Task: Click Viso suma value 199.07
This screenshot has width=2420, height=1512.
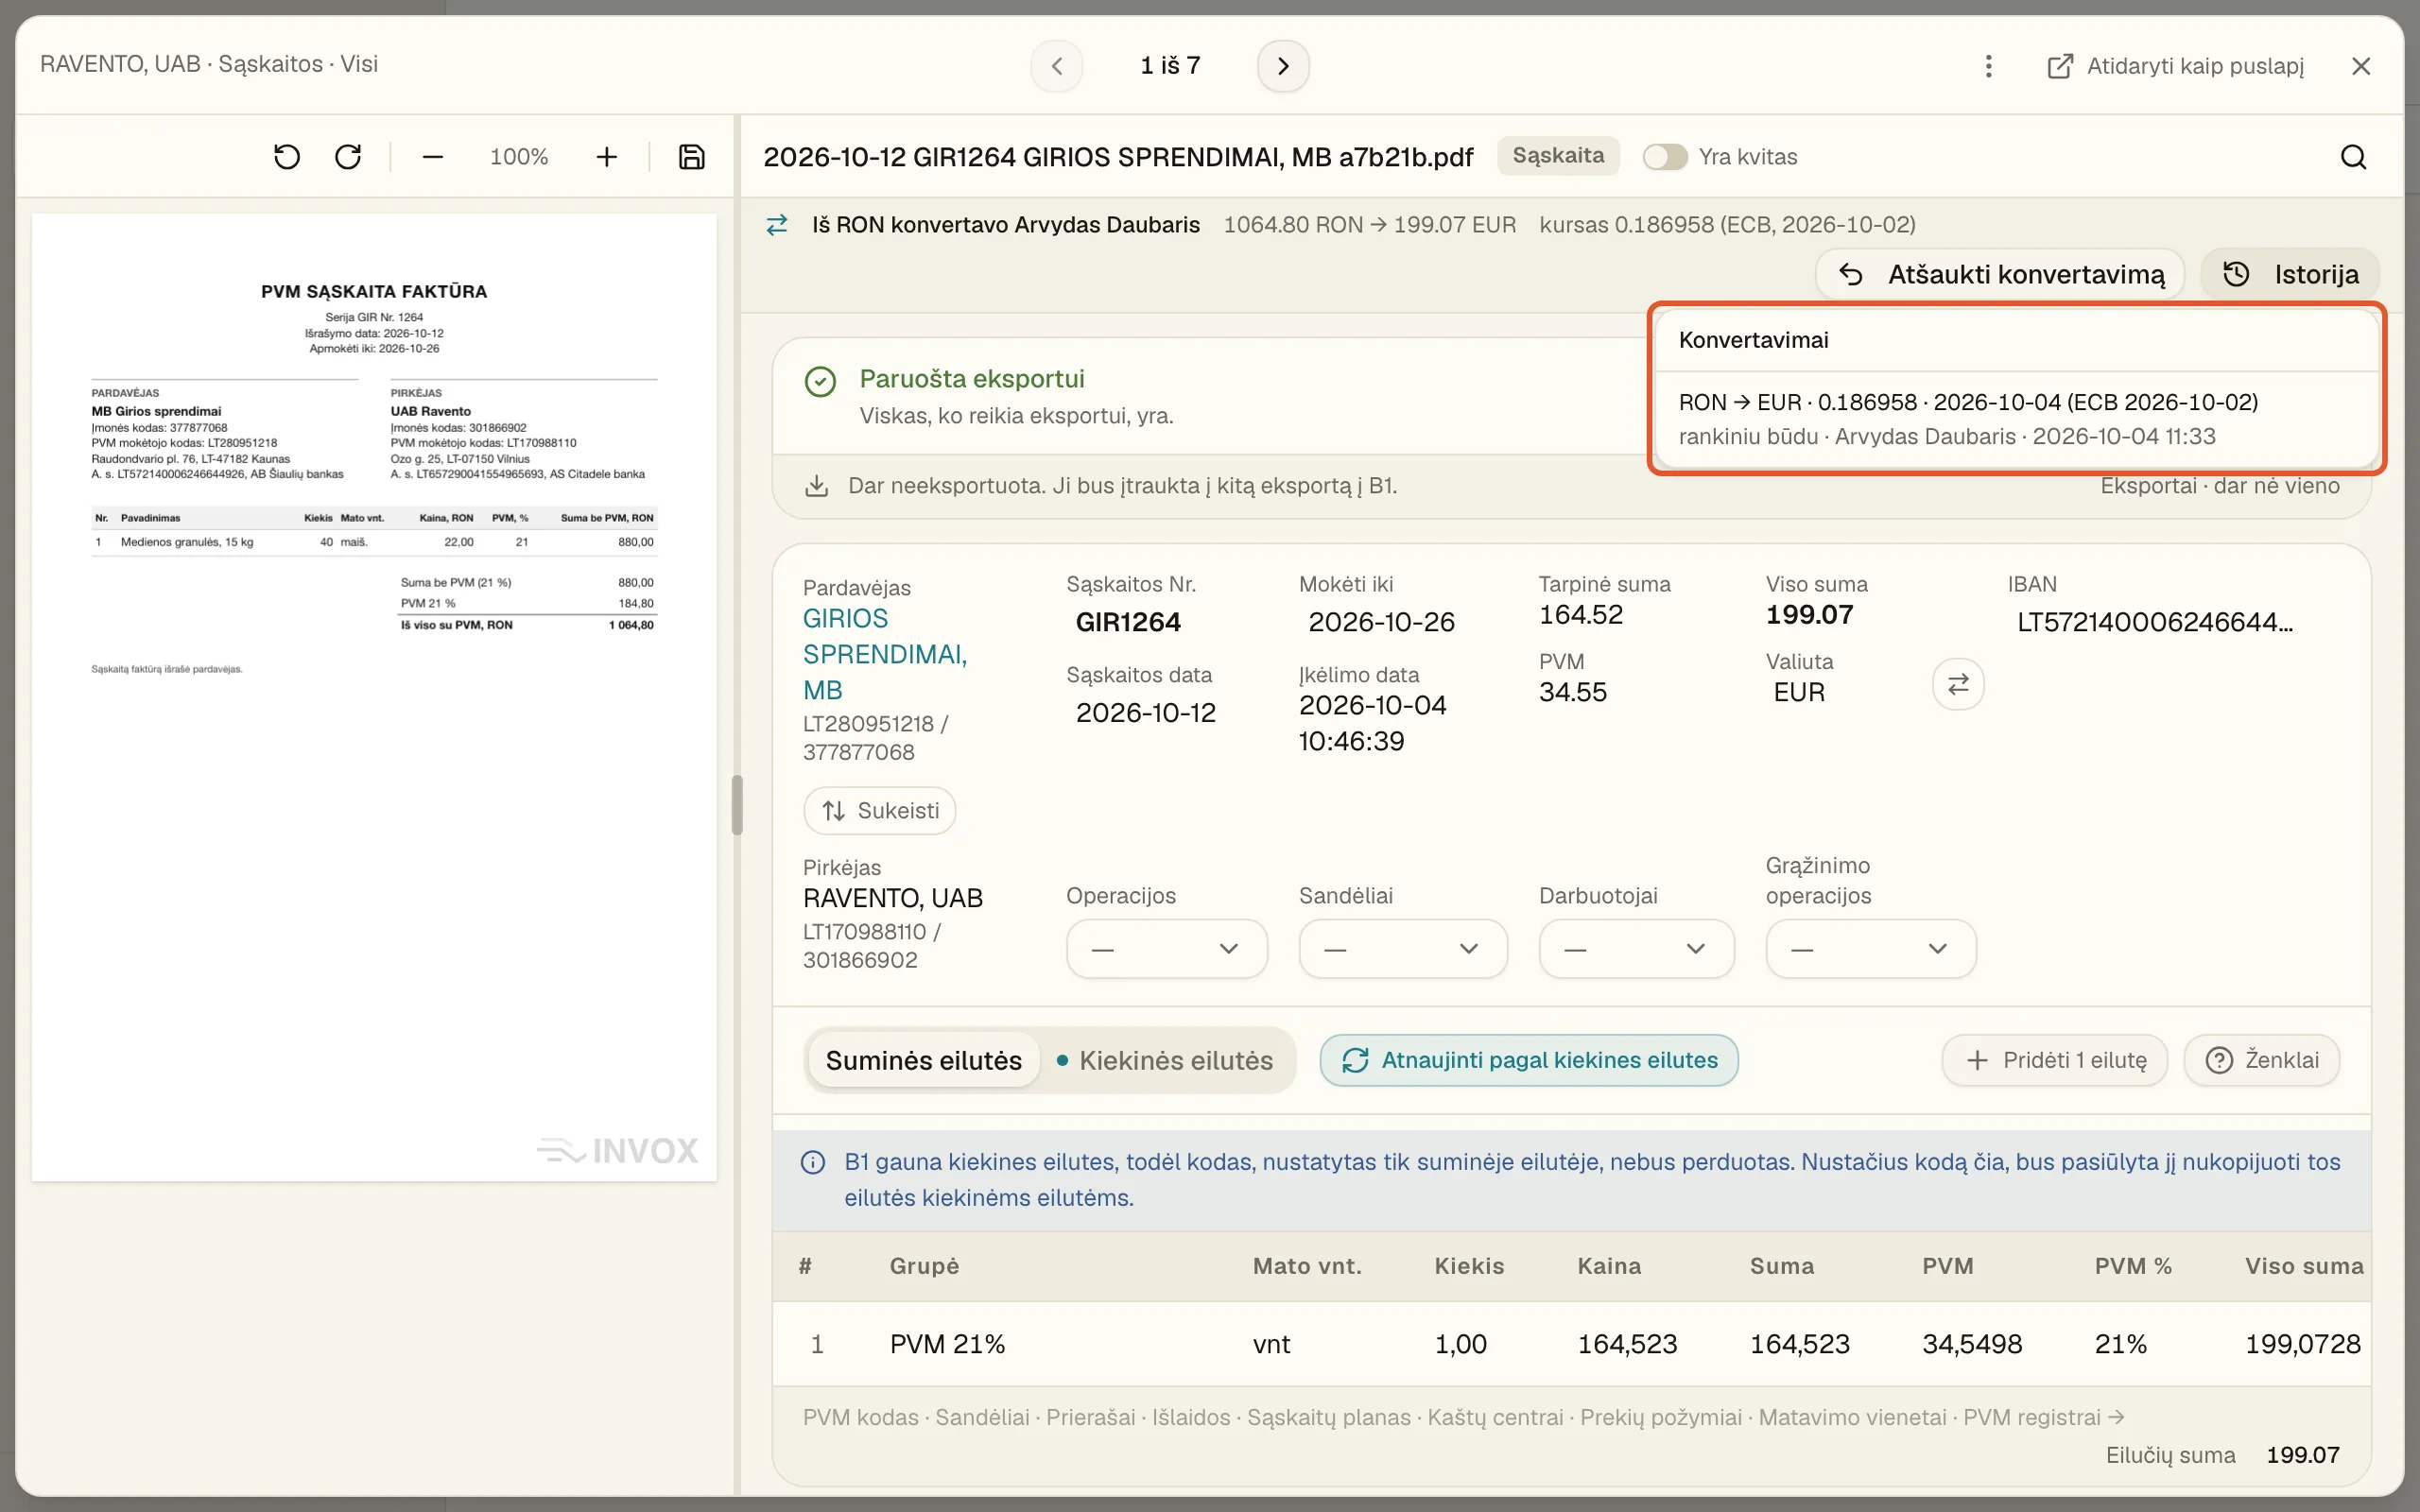Action: (x=1809, y=614)
